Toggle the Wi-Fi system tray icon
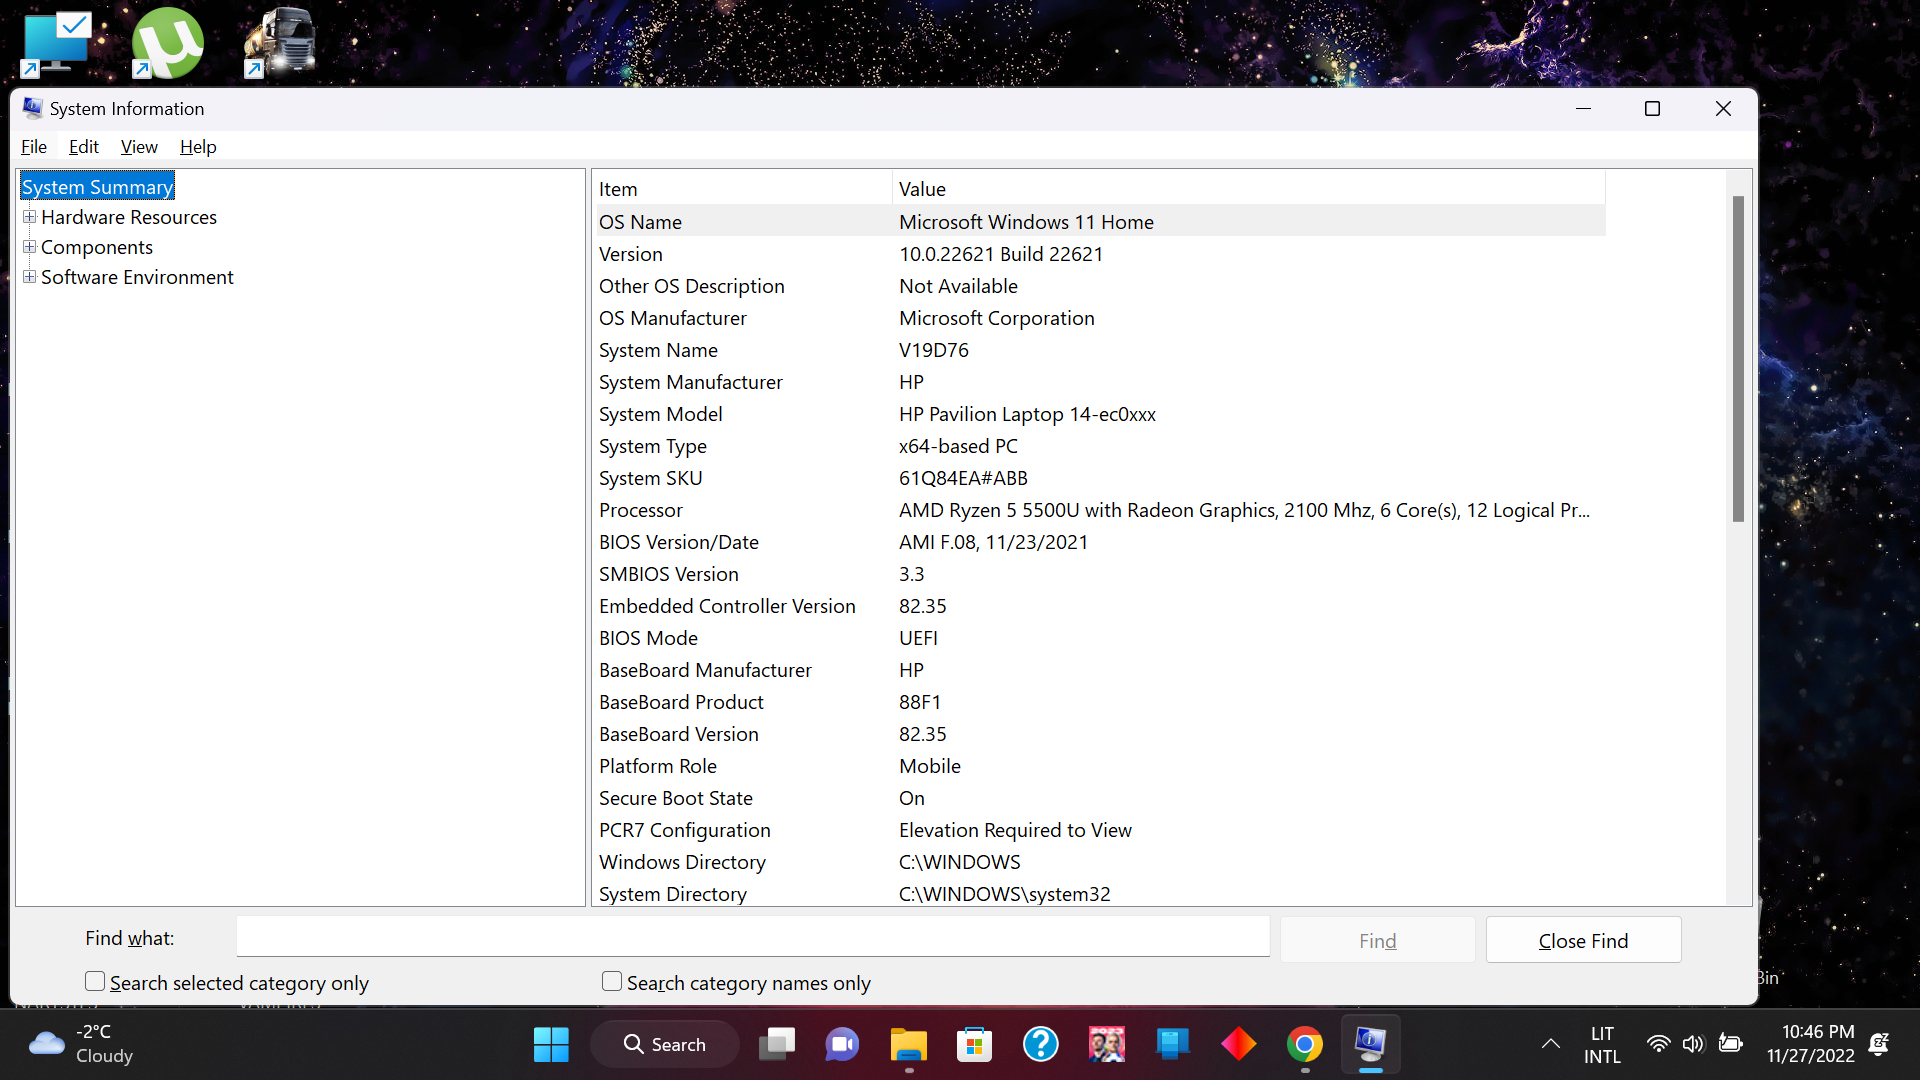 pyautogui.click(x=1658, y=1043)
